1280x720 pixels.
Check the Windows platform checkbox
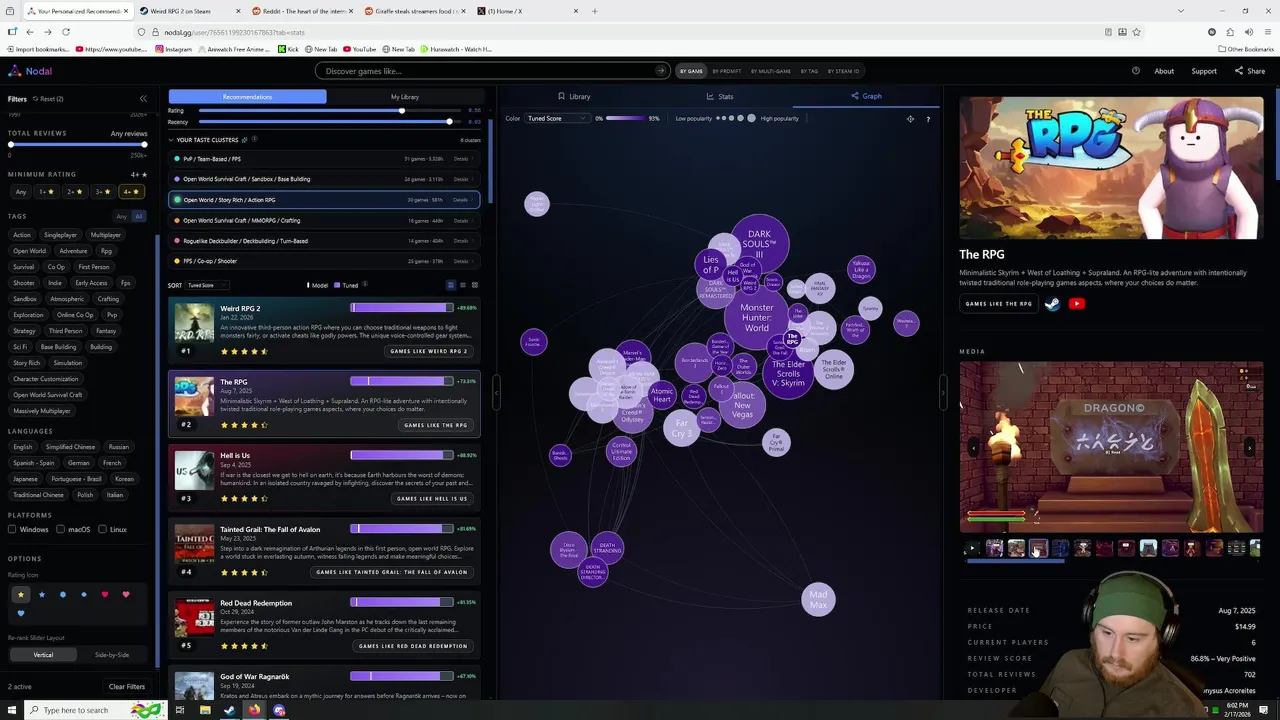coord(12,529)
